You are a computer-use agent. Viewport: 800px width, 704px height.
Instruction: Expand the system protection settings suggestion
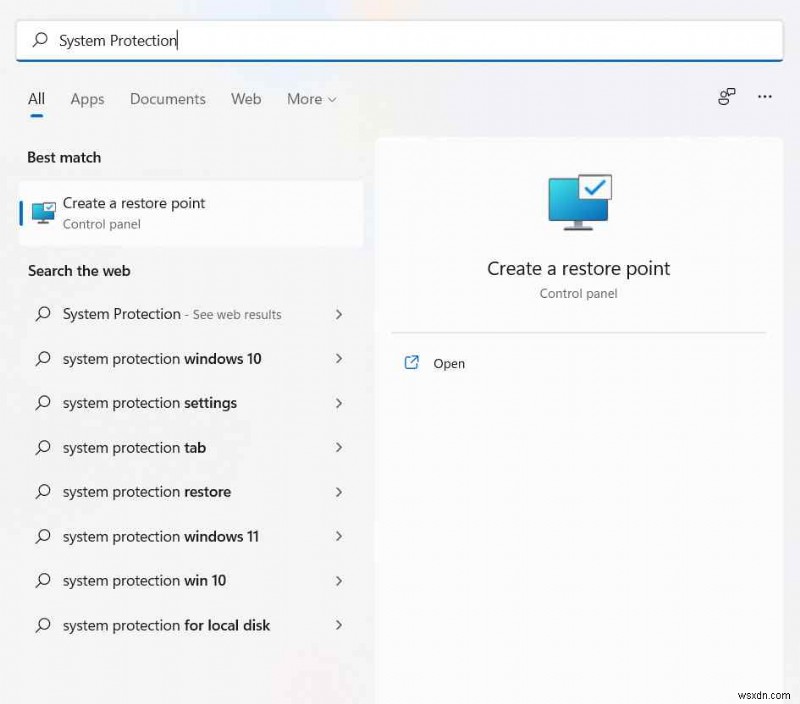pyautogui.click(x=338, y=403)
